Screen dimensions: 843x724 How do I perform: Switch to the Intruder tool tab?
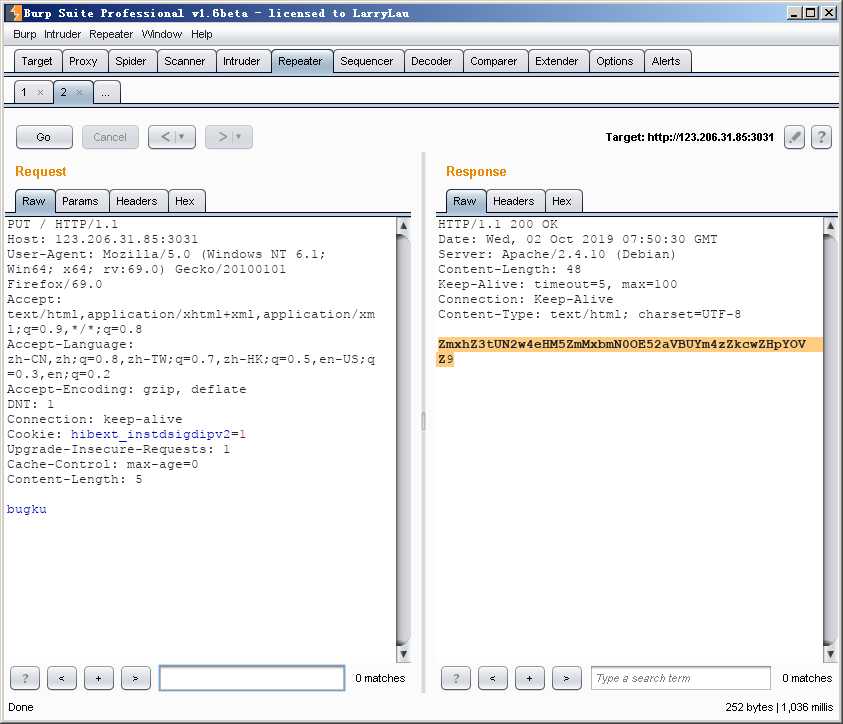point(241,61)
